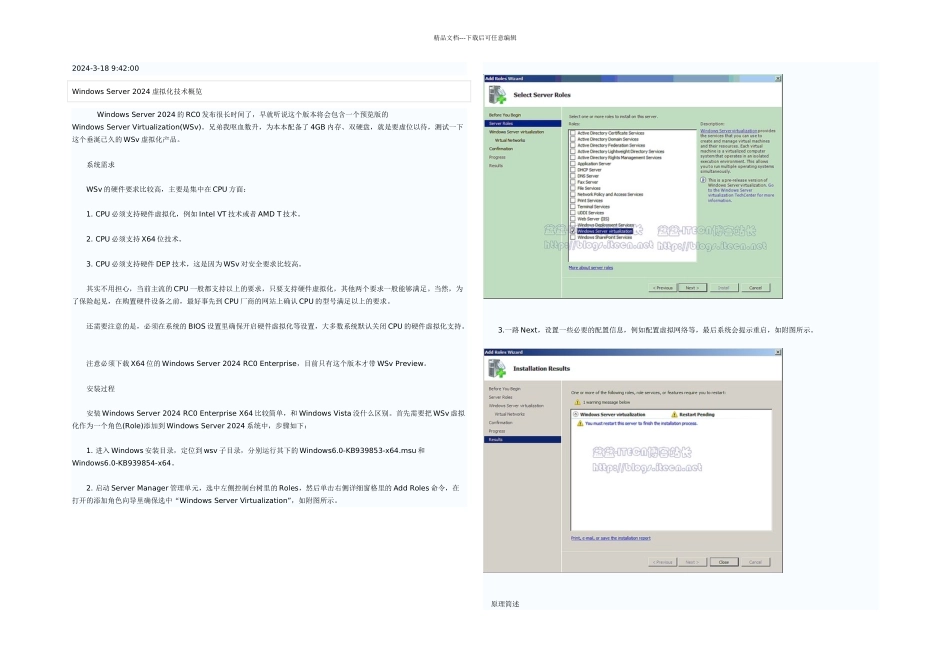Tick the Print Services role checkbox
950x672 pixels.
573,201
